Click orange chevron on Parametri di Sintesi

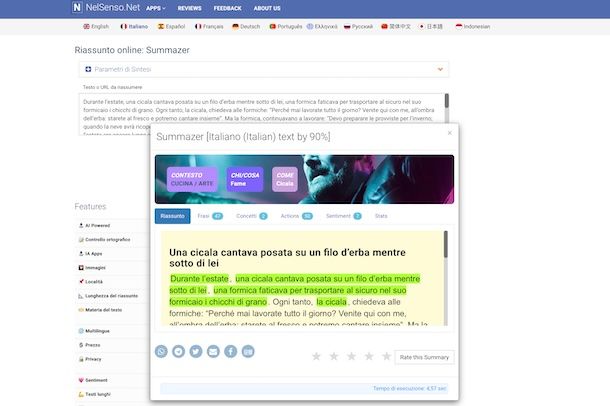[440, 69]
